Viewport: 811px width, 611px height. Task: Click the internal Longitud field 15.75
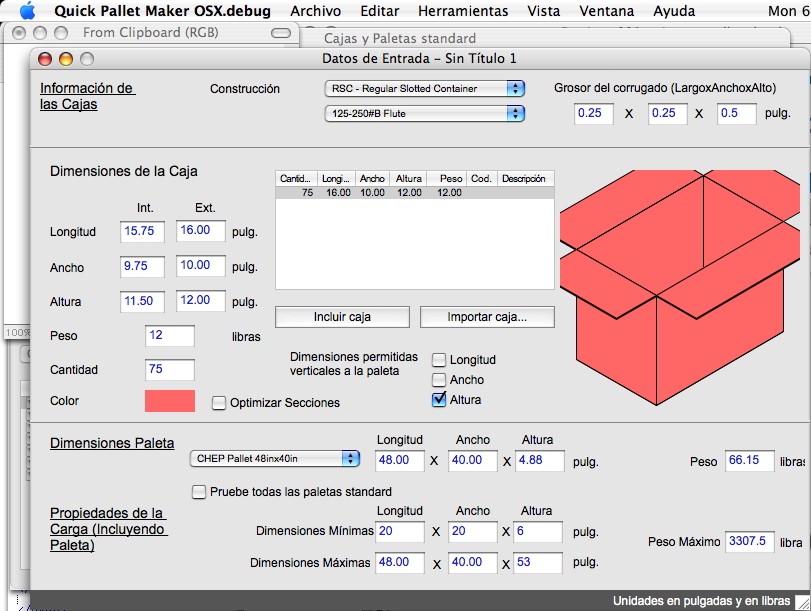[x=142, y=231]
